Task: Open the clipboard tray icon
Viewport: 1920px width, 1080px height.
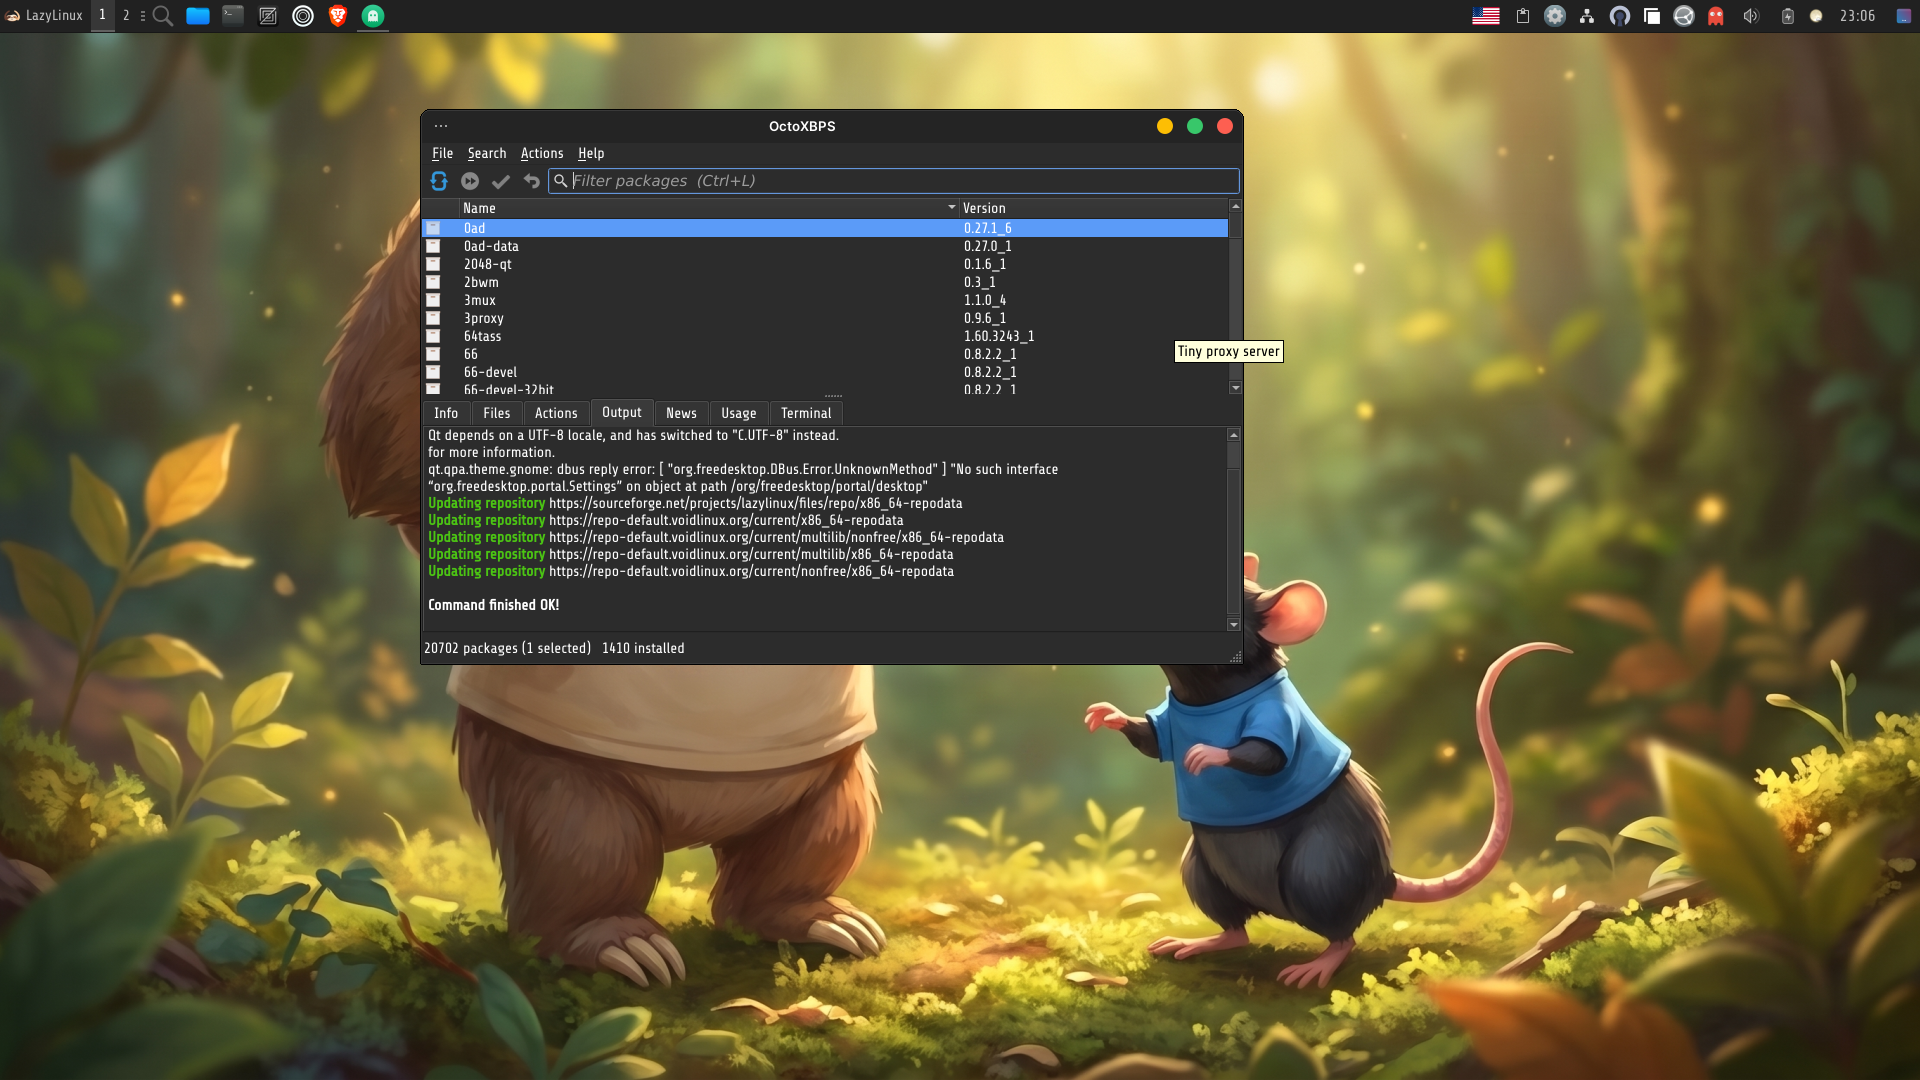Action: 1523,16
